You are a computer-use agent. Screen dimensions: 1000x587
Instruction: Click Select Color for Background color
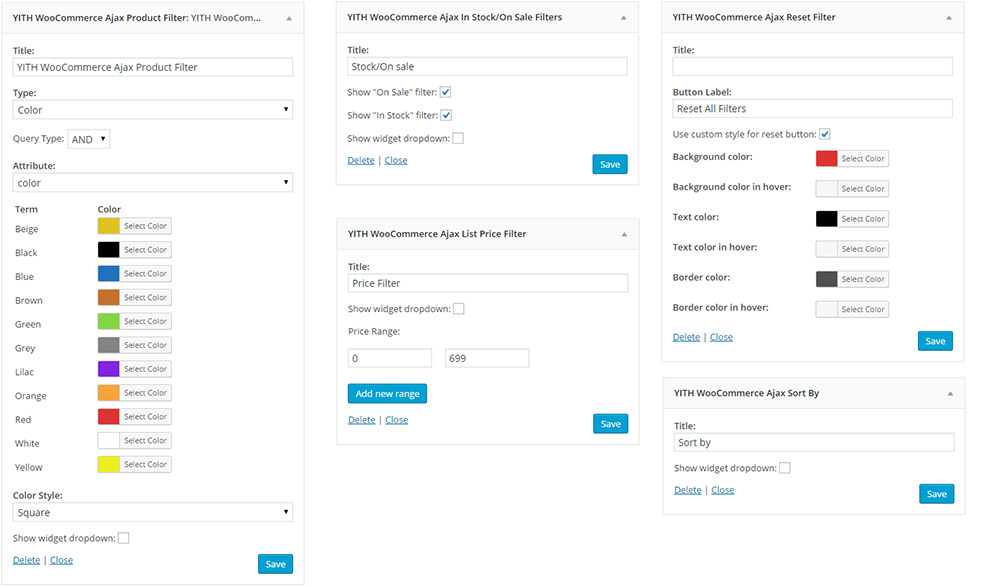point(863,158)
